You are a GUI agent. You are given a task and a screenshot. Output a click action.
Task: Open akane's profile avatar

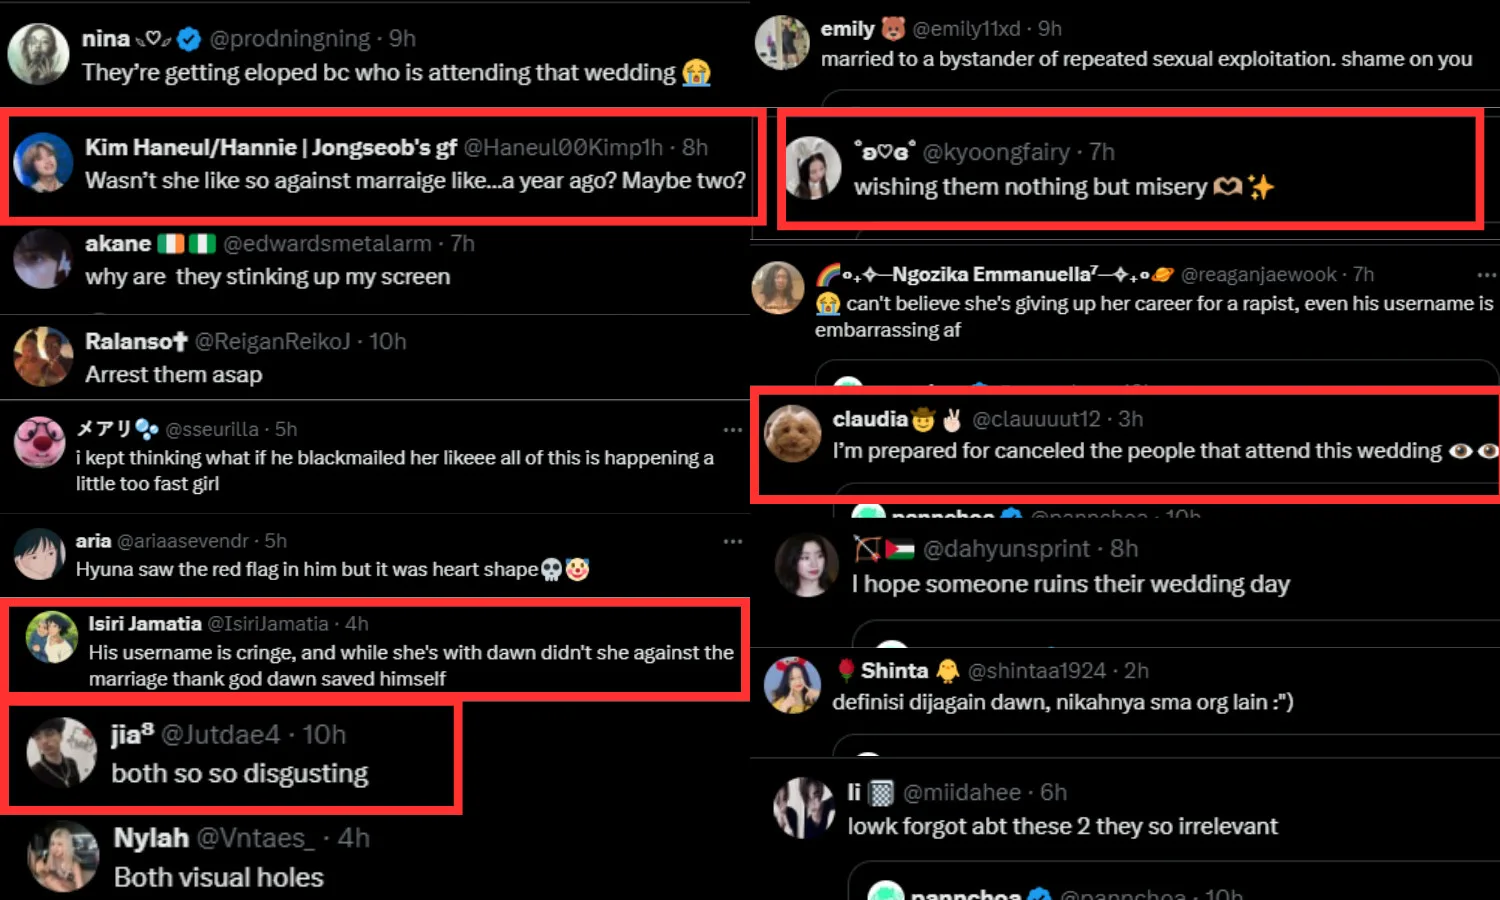tap(43, 259)
